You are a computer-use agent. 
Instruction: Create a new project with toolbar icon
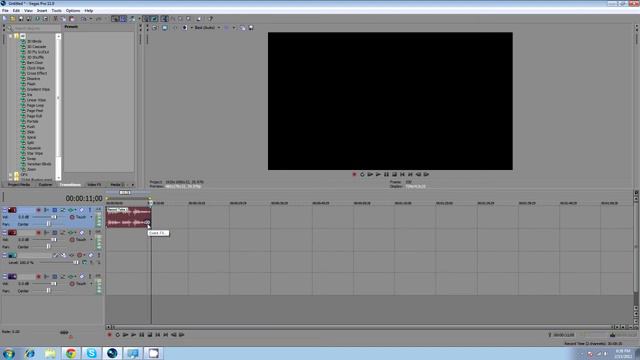click(x=5, y=19)
